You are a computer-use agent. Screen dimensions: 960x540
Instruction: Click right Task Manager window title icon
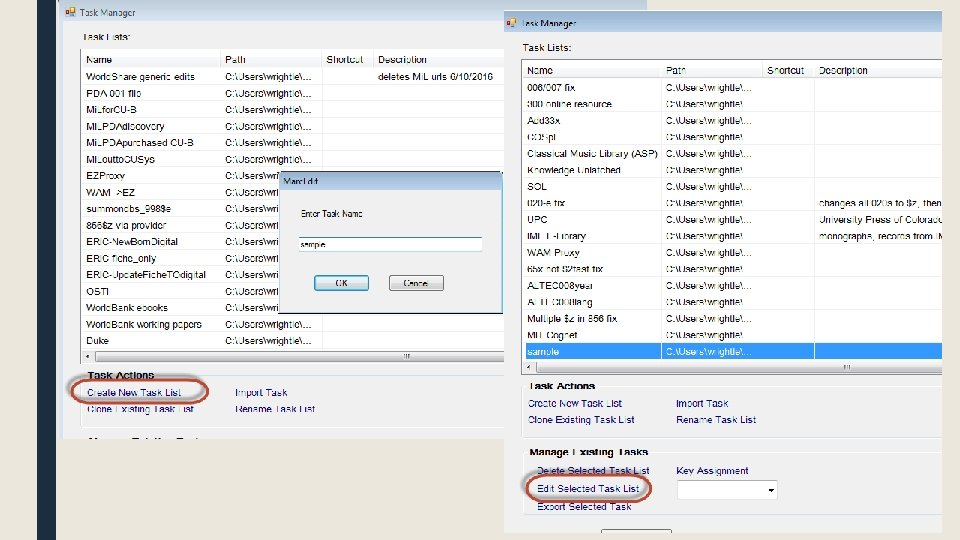coord(511,23)
